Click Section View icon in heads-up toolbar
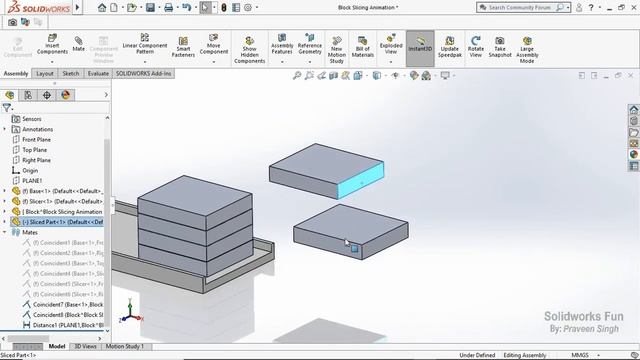The image size is (640, 360). (x=333, y=76)
